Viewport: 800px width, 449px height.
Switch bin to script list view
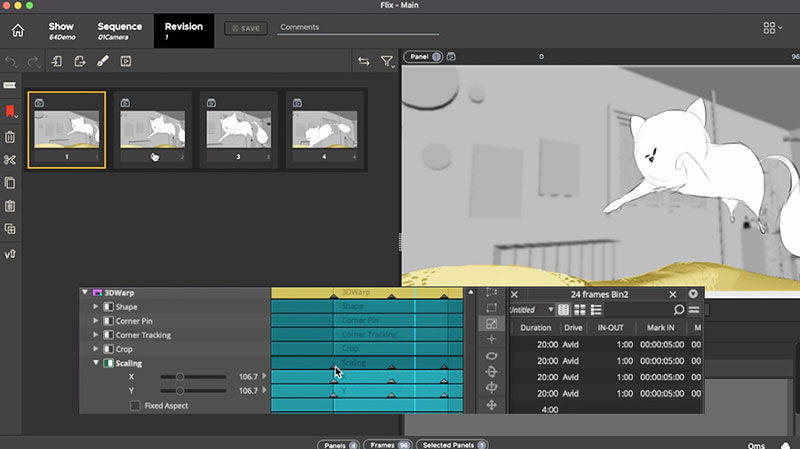(x=596, y=310)
